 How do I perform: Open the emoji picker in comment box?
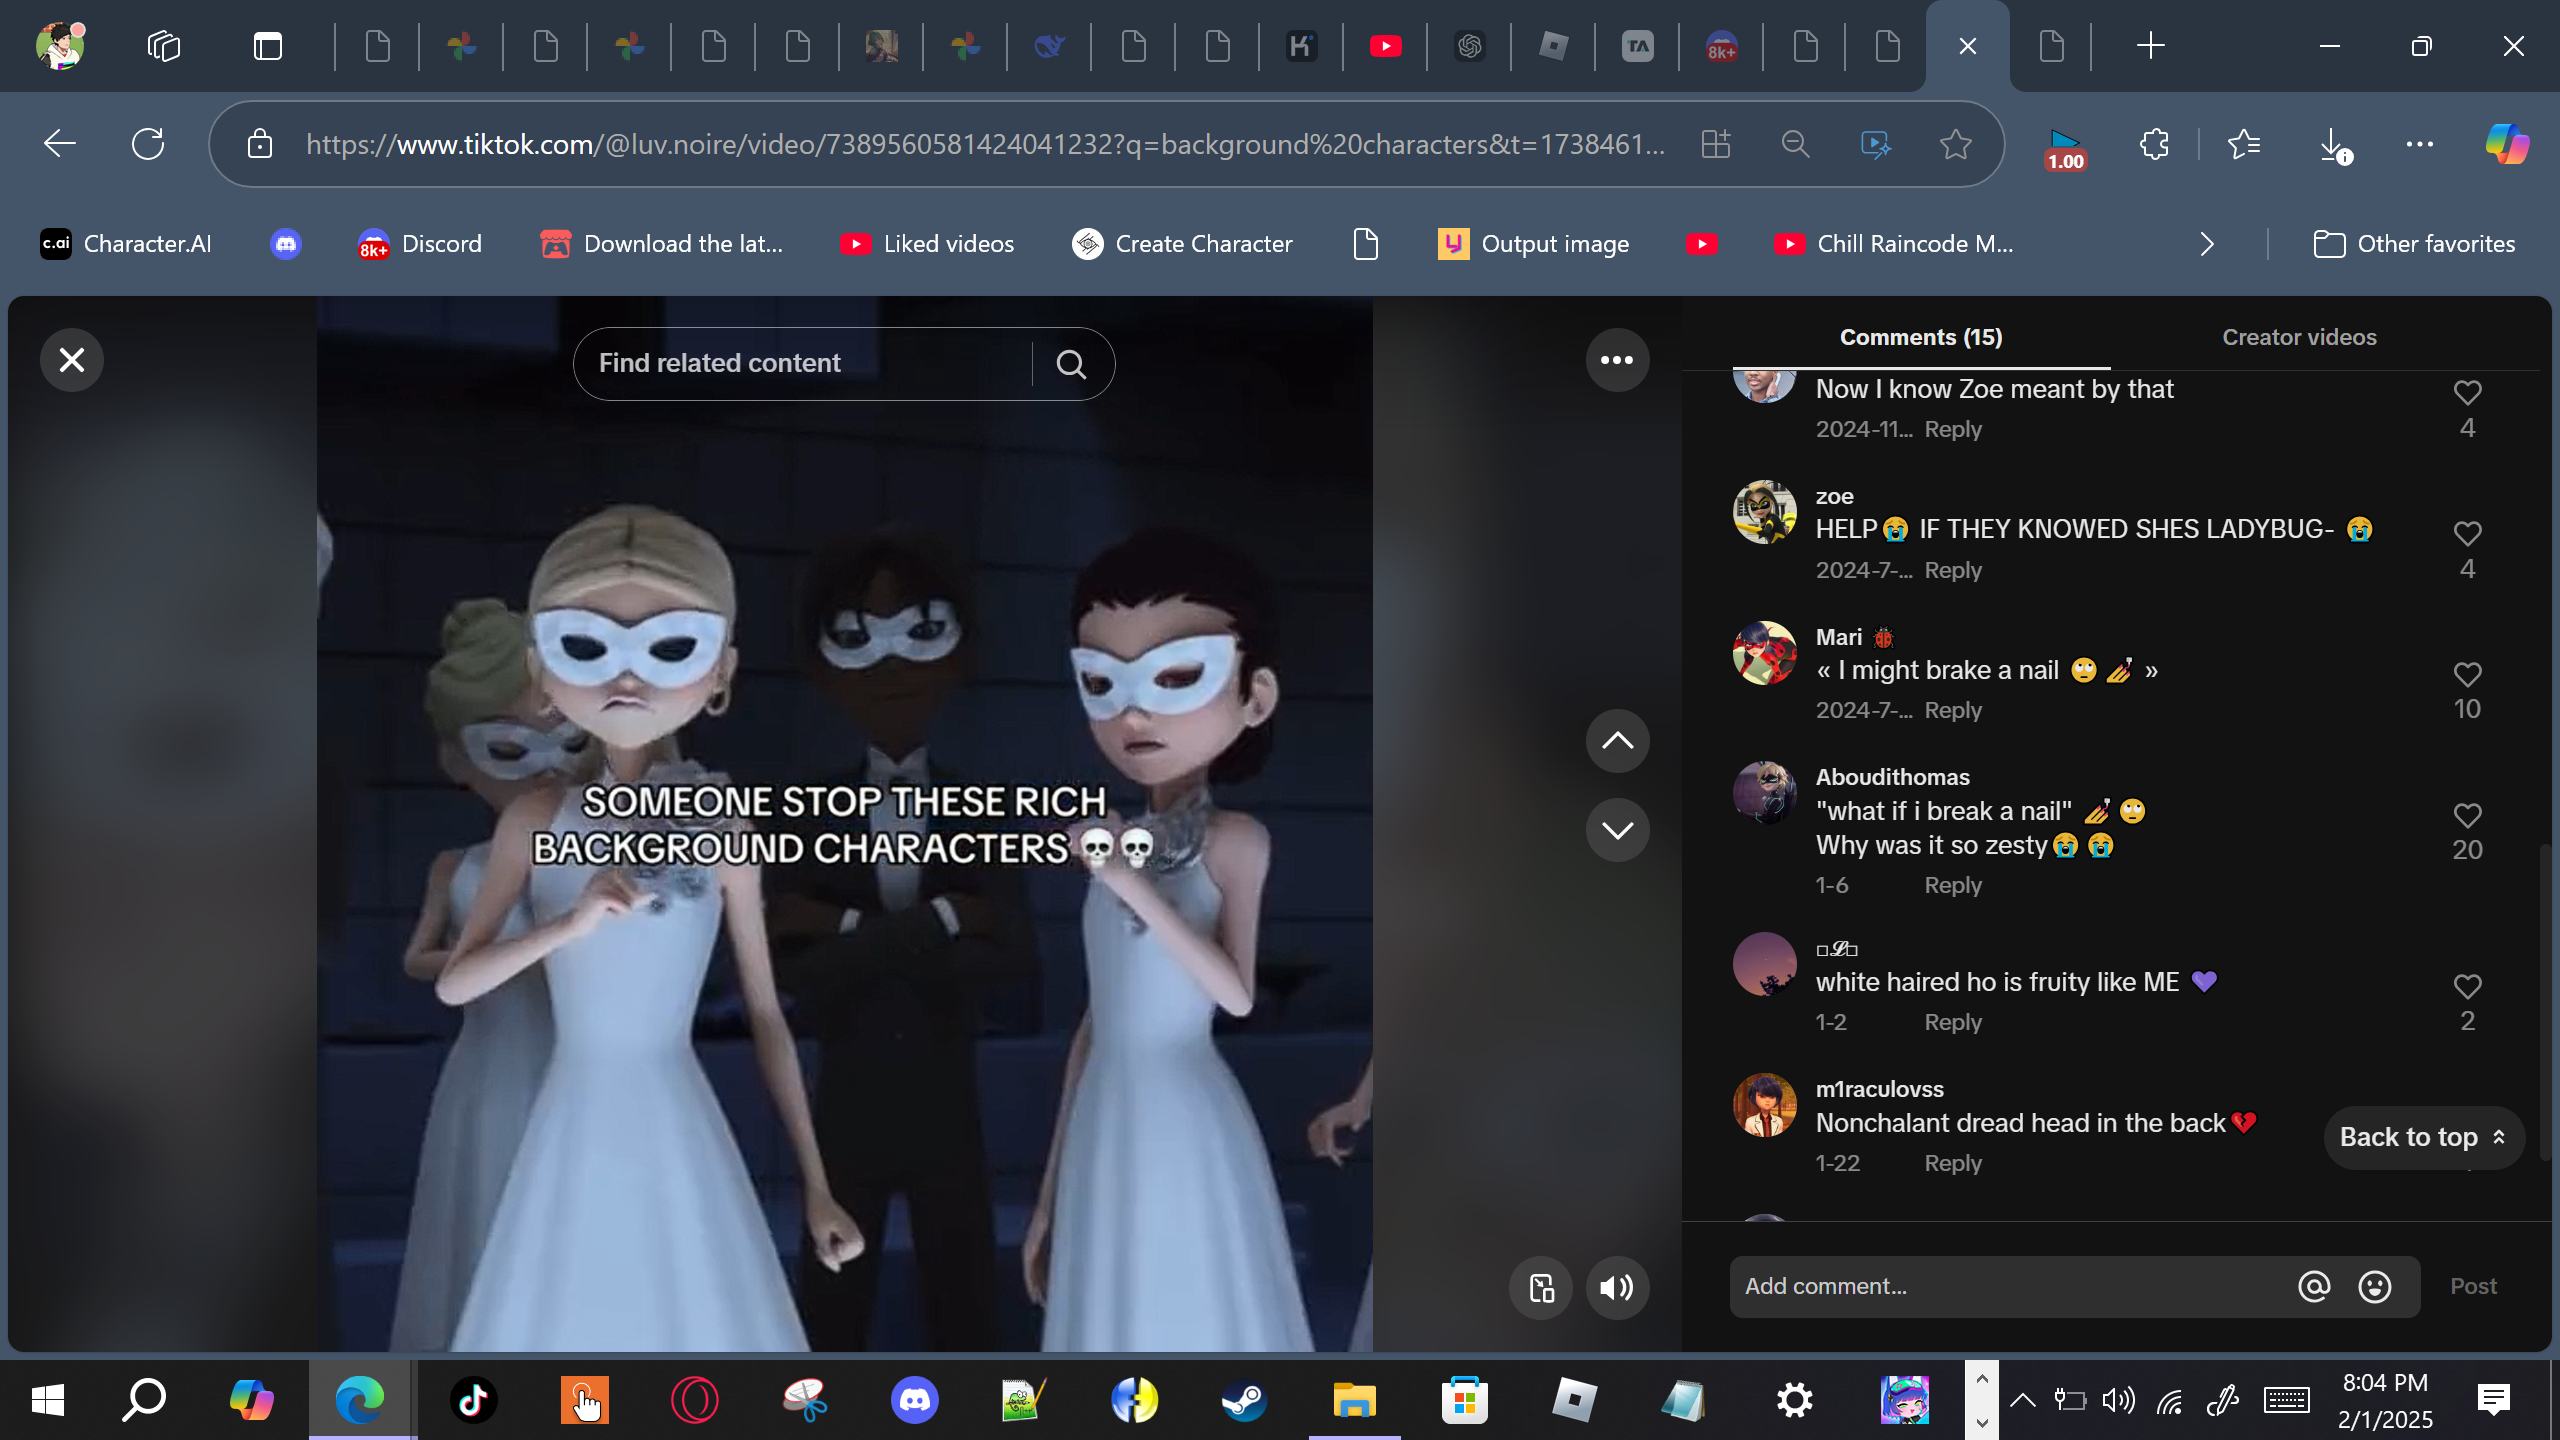coord(2374,1287)
